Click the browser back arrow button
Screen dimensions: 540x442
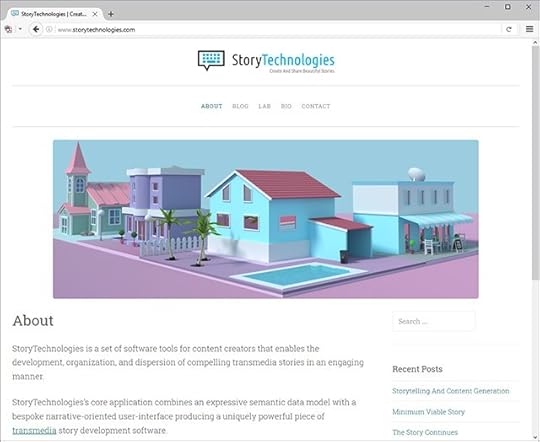pyautogui.click(x=36, y=29)
